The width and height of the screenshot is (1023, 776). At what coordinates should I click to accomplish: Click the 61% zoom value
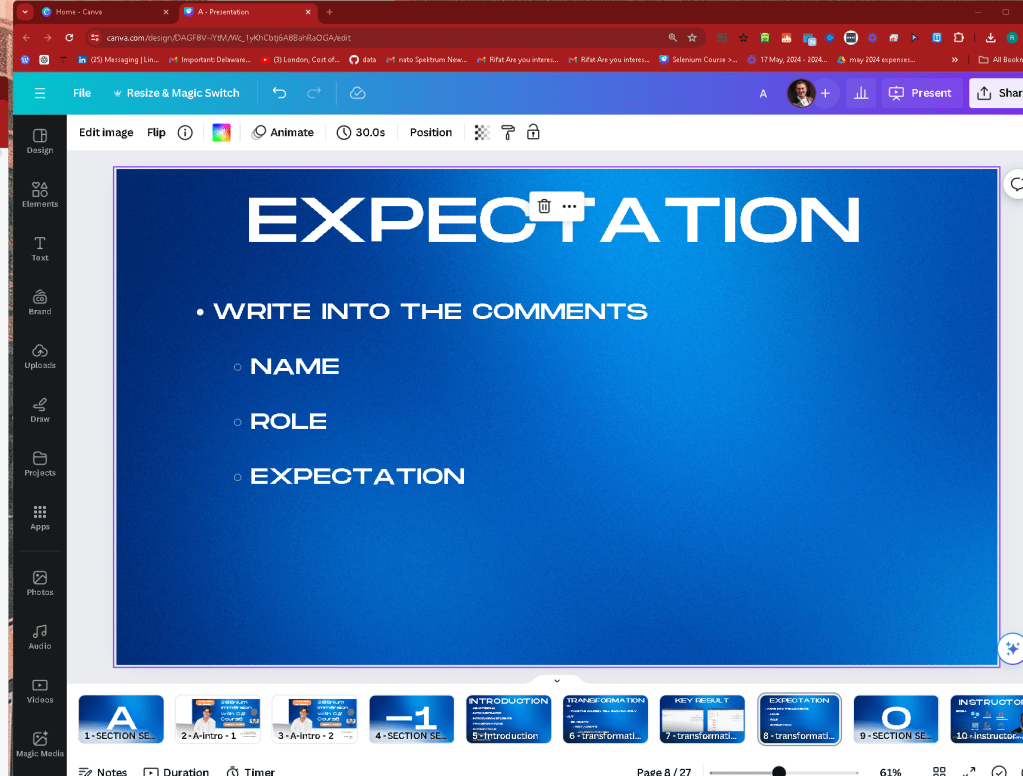(x=890, y=771)
